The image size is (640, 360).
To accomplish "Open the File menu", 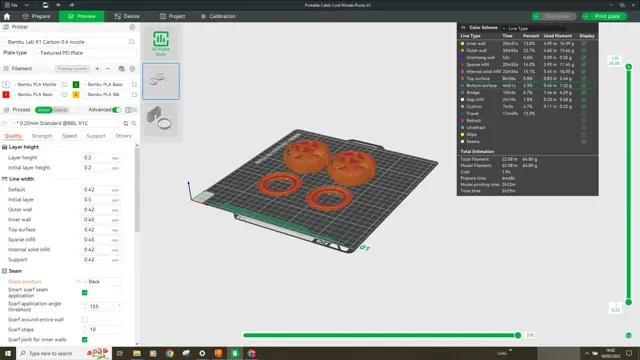I will click(11, 5).
